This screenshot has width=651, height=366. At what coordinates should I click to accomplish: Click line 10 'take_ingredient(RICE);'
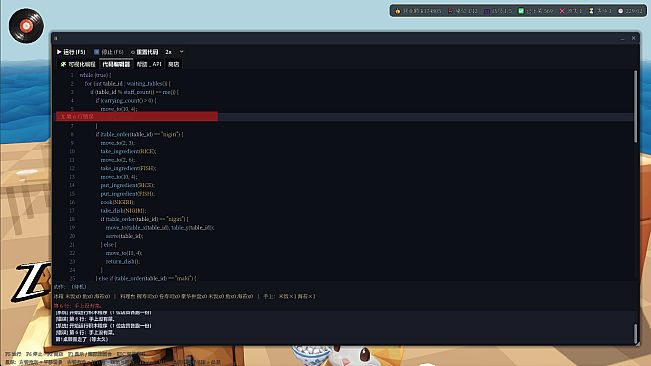click(x=128, y=151)
